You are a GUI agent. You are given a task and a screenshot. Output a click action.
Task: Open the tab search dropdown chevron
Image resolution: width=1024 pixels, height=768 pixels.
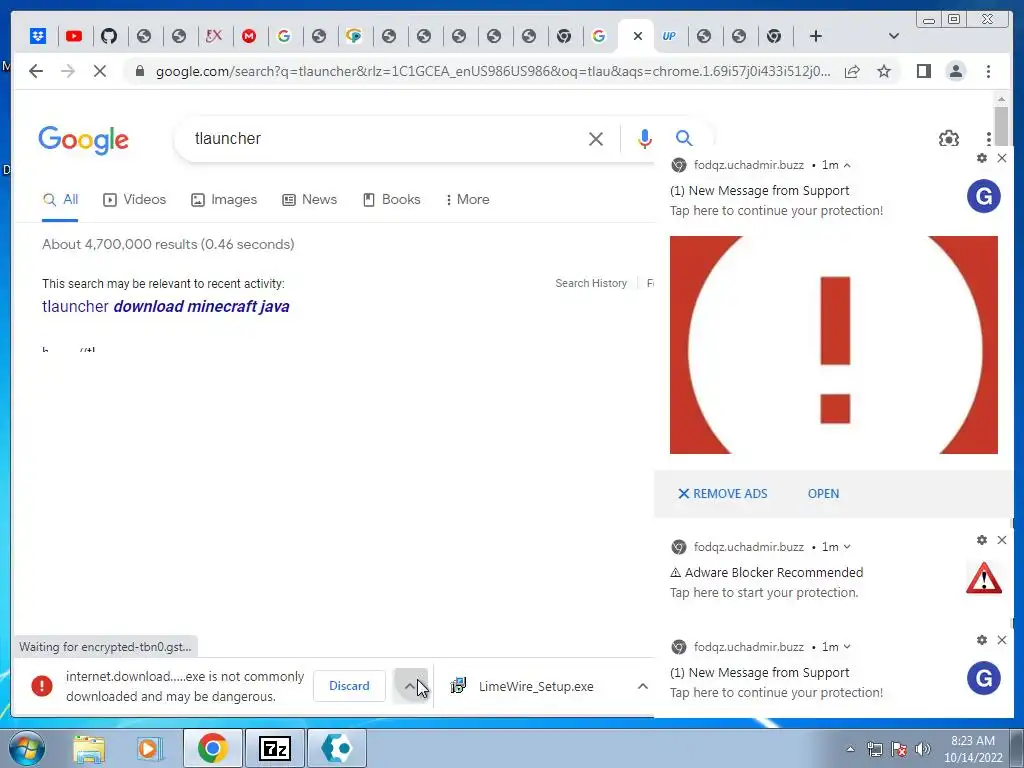(x=893, y=36)
